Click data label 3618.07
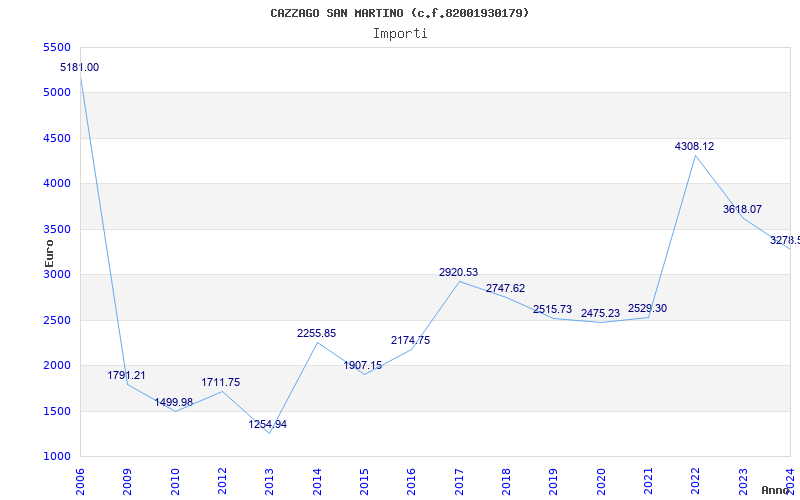 [742, 209]
